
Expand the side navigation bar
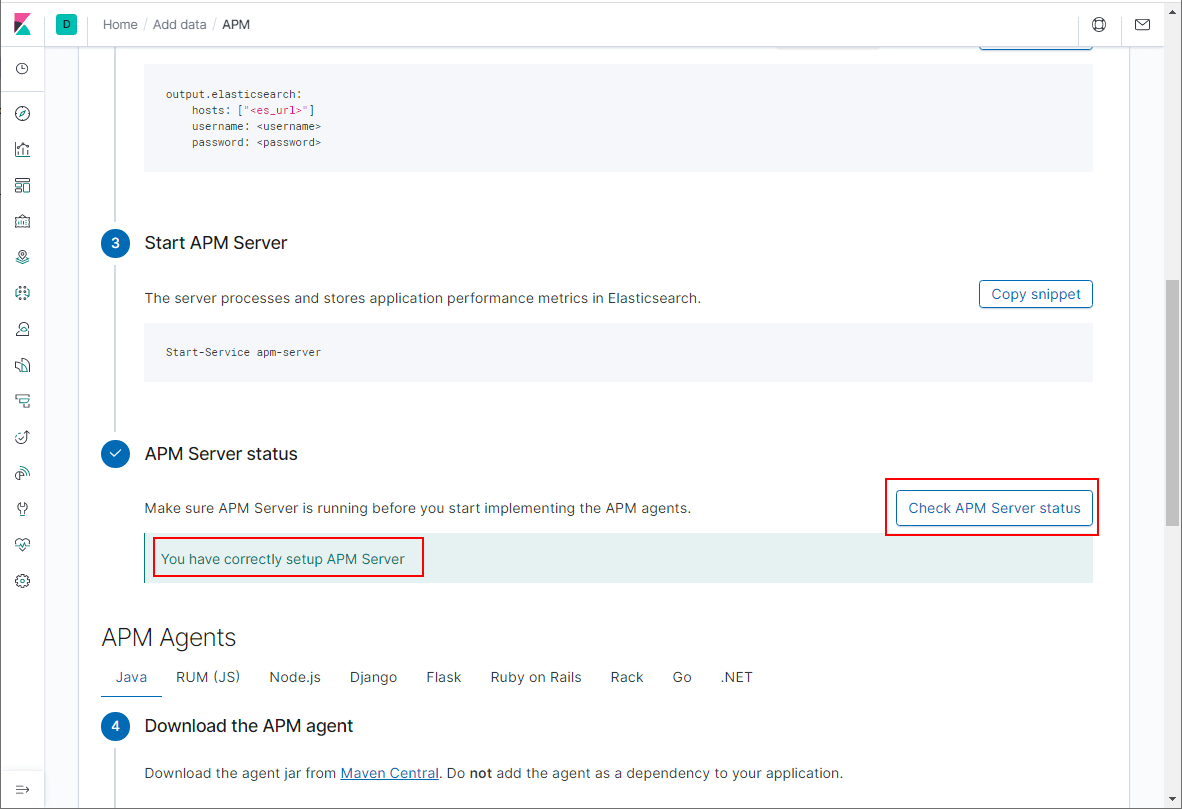(23, 789)
